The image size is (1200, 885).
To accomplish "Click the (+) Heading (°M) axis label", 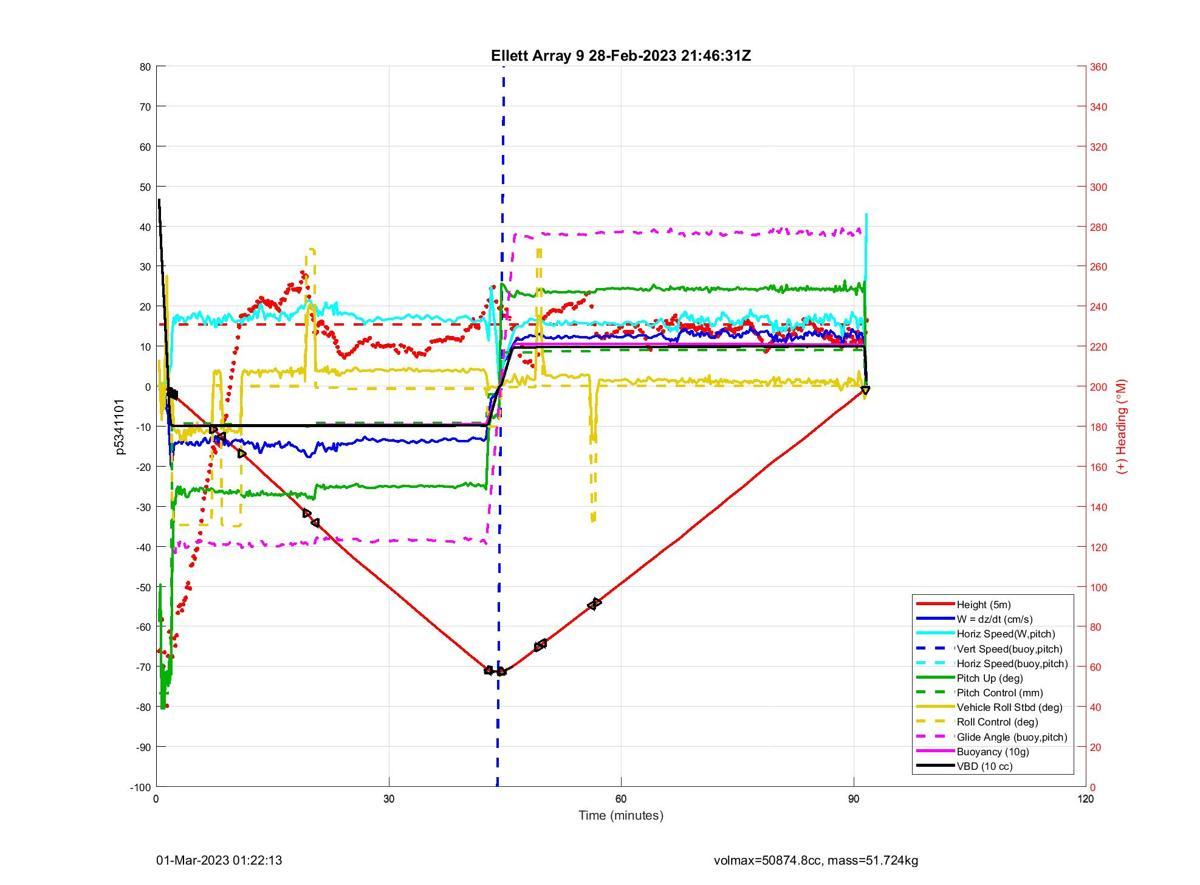I will [x=1121, y=427].
